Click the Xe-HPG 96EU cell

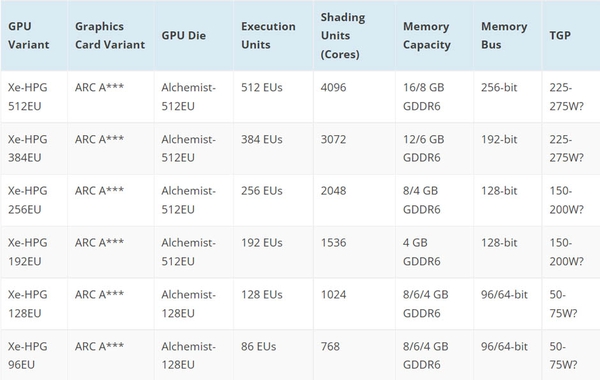tap(28, 356)
